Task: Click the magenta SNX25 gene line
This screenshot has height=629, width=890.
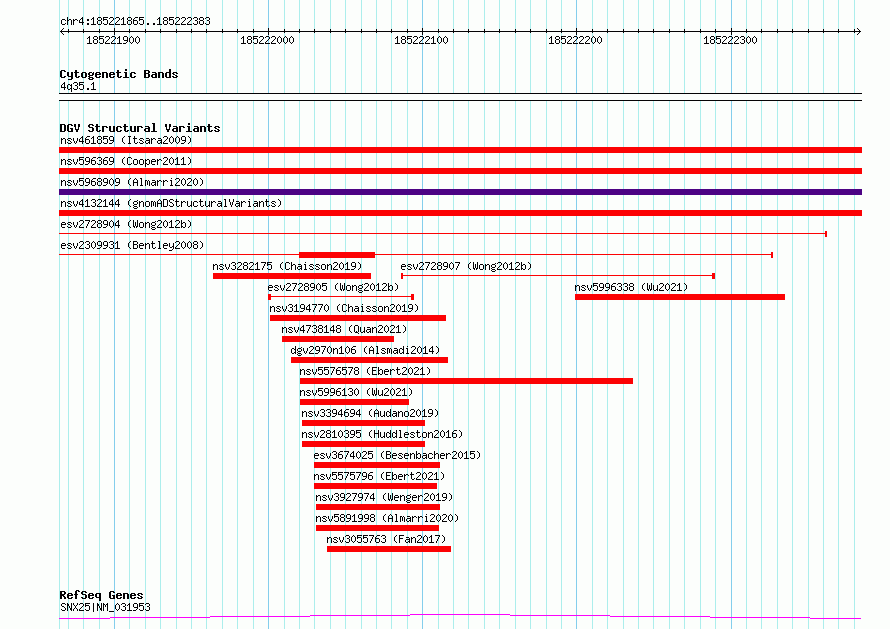Action: 460,616
